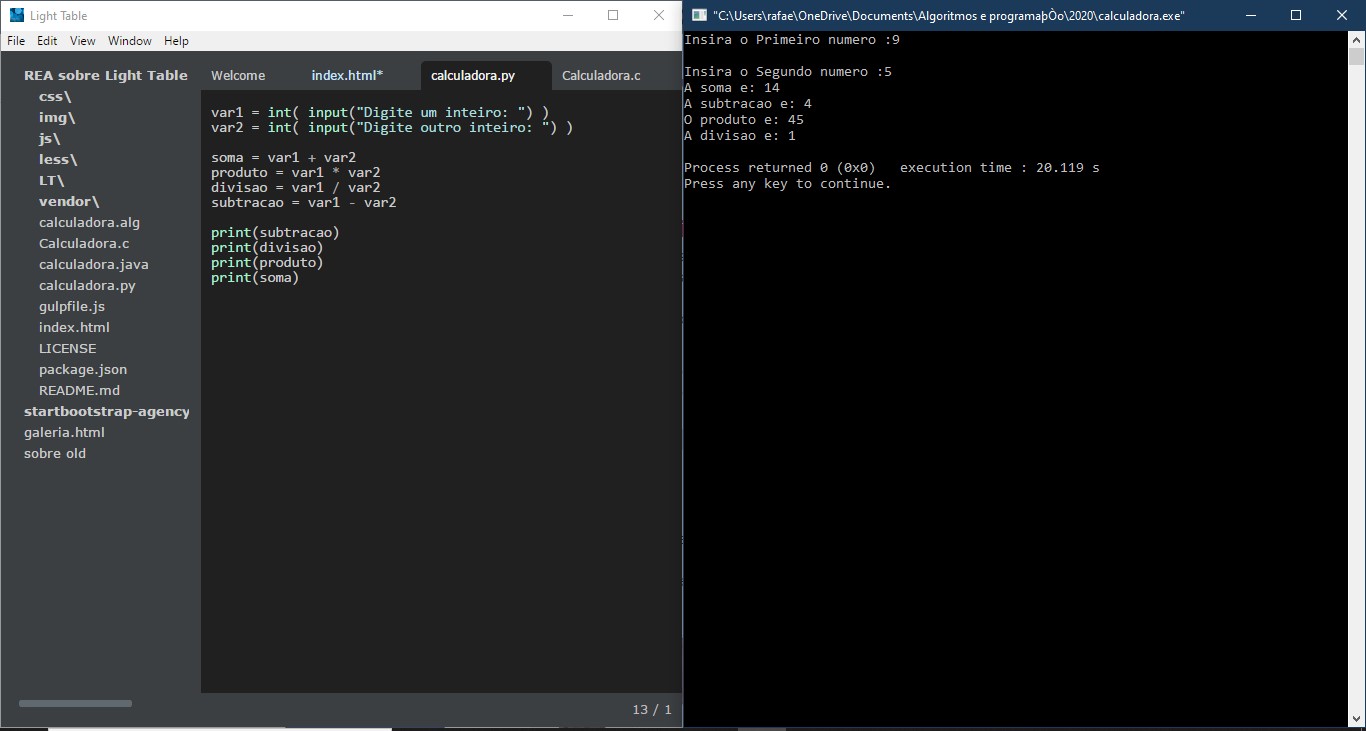Click the "Digite um inteiro: " string in the code

(x=440, y=113)
